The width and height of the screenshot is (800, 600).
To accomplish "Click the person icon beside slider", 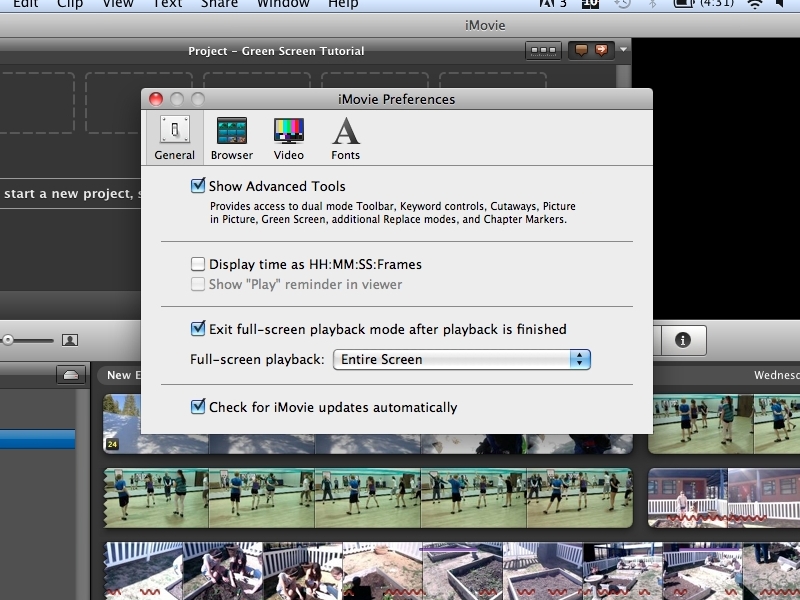I will click(x=70, y=340).
